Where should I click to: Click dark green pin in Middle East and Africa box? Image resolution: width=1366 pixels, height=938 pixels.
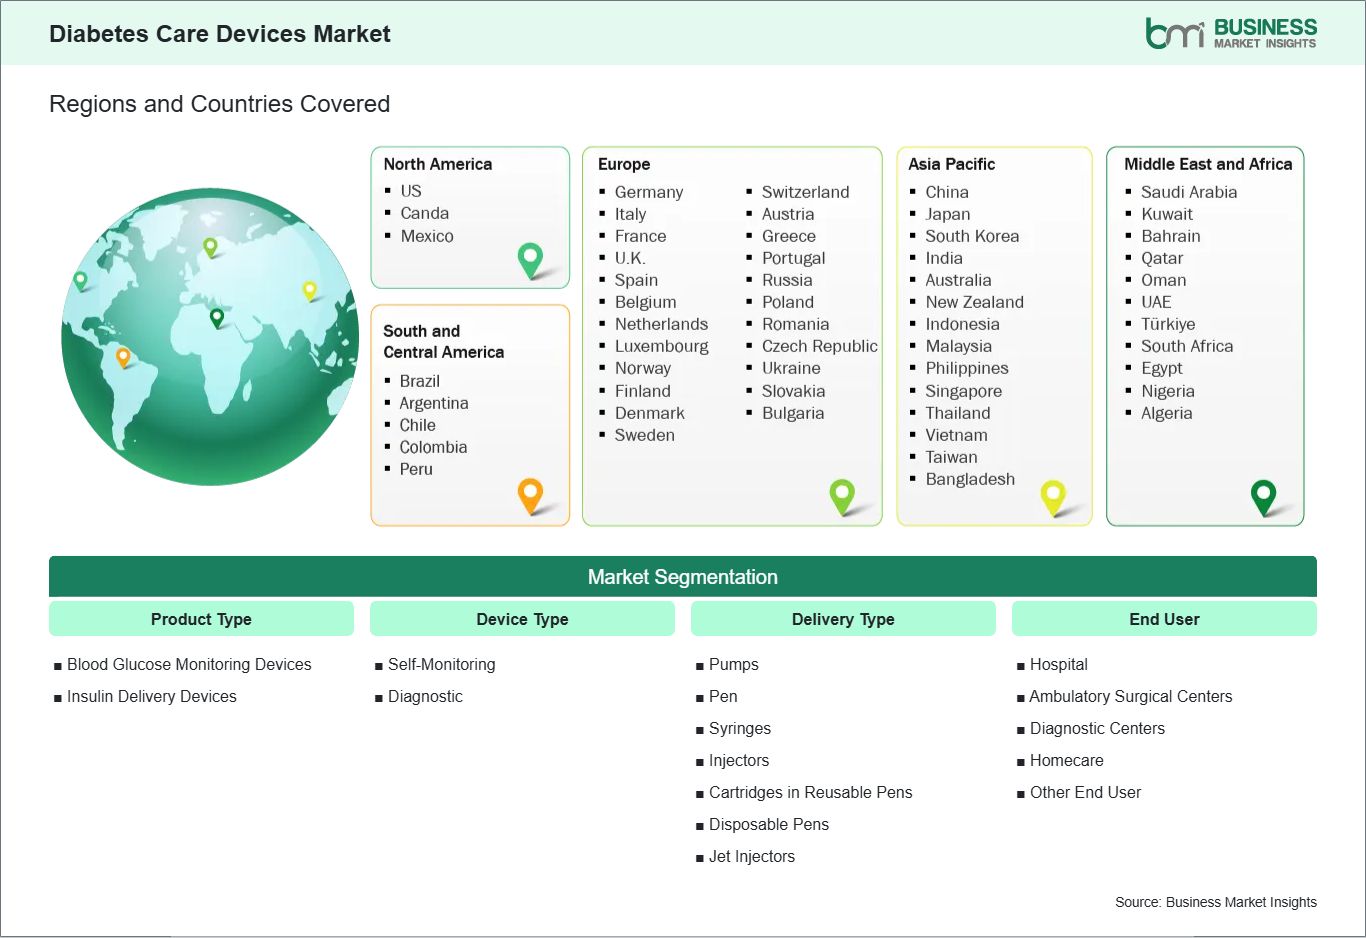tap(1264, 495)
